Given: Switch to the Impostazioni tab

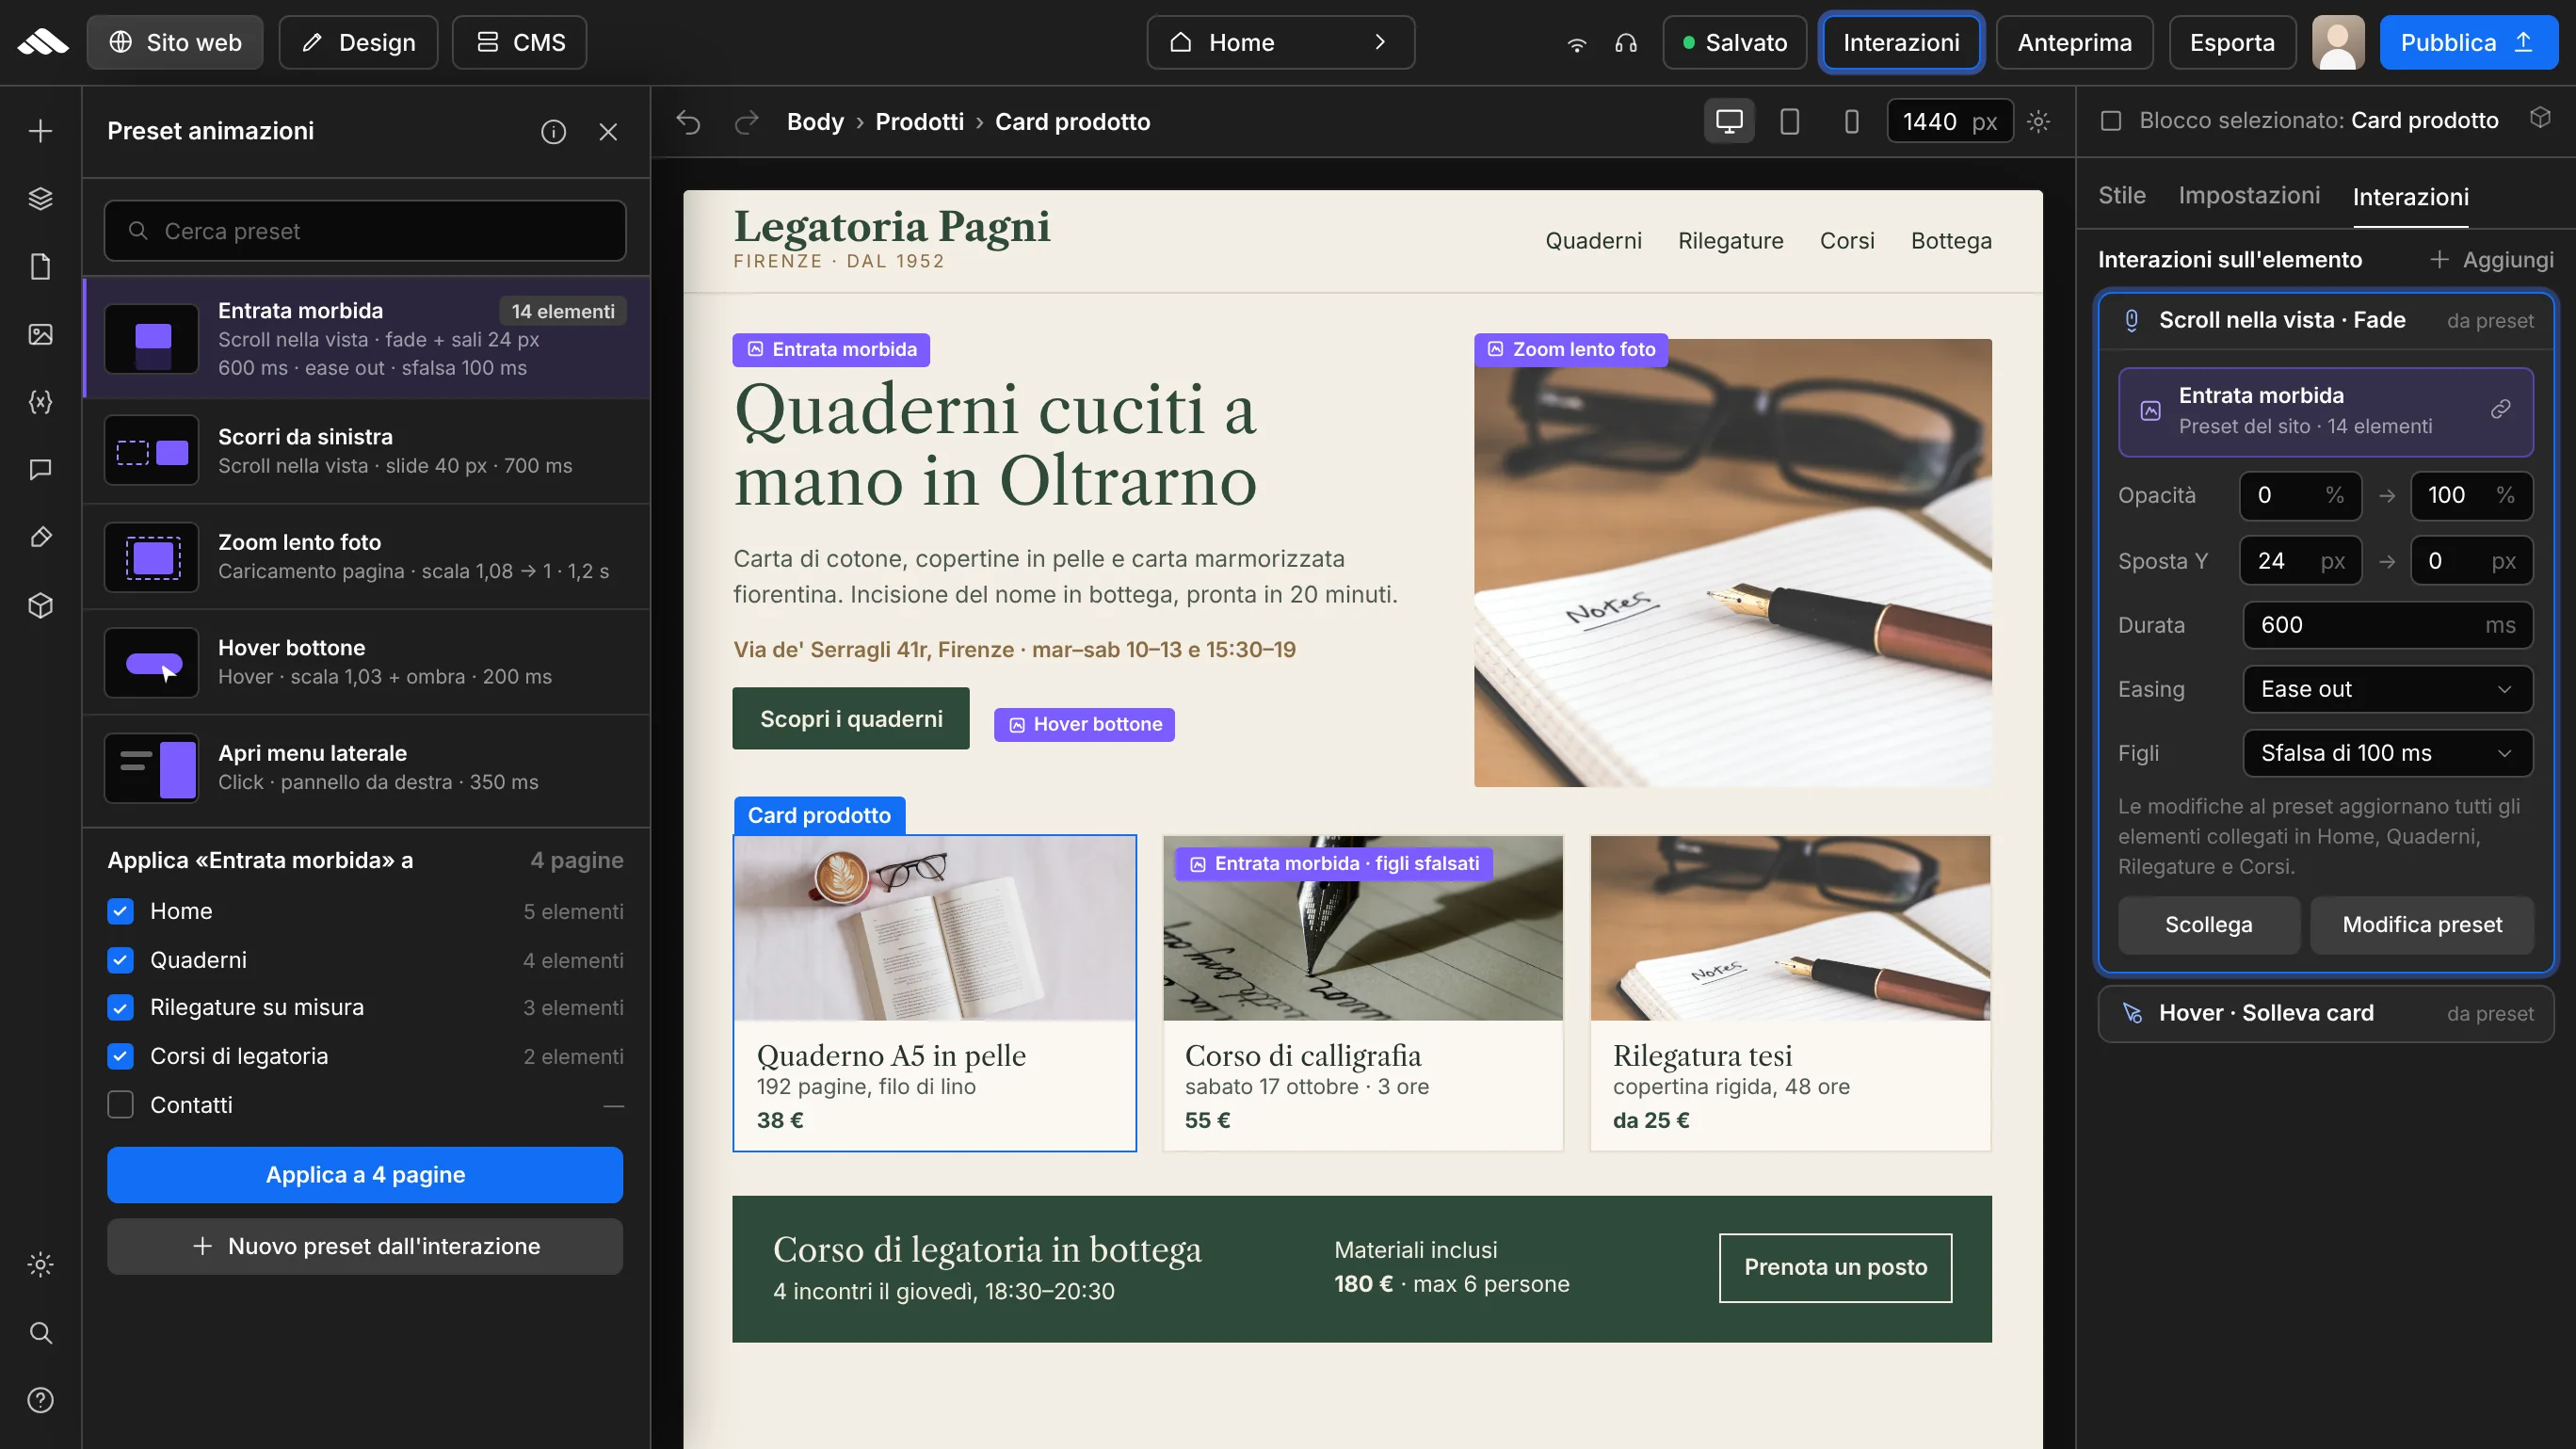Looking at the screenshot, I should click(2249, 196).
